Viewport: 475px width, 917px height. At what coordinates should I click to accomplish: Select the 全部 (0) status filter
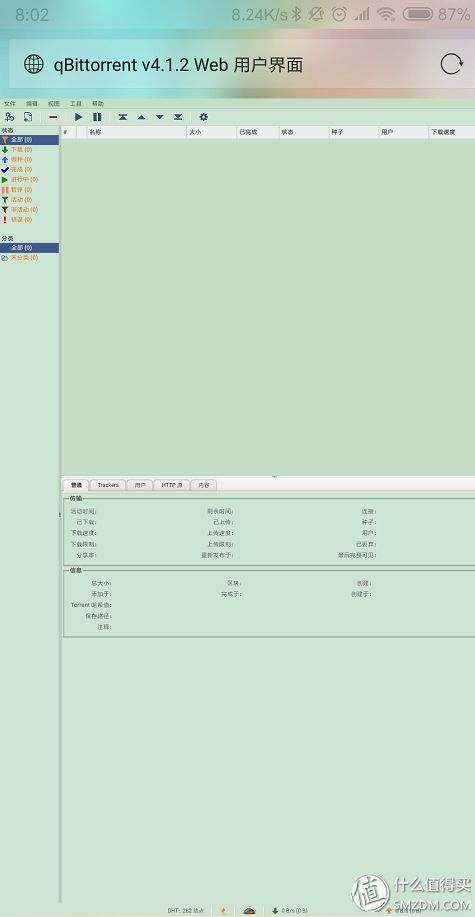click(x=29, y=140)
